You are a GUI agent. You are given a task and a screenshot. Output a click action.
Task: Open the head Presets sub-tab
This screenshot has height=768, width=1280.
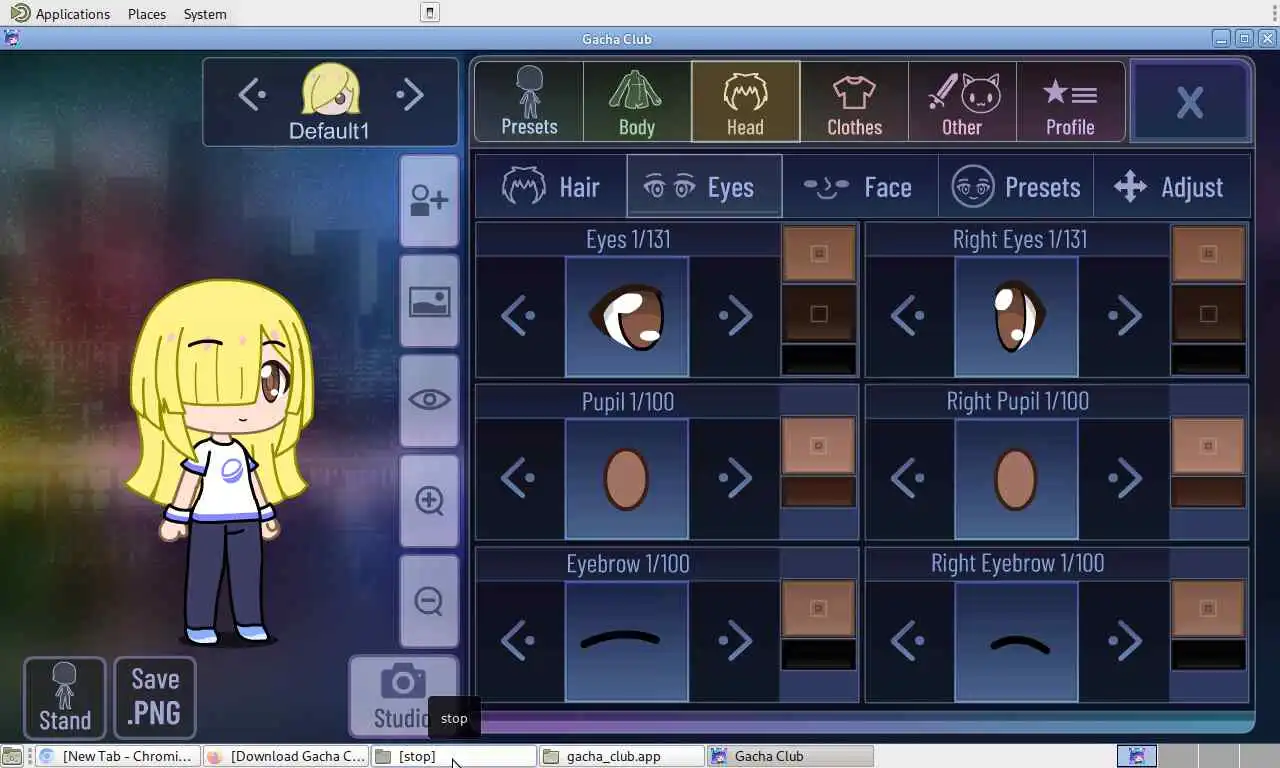tap(1016, 187)
